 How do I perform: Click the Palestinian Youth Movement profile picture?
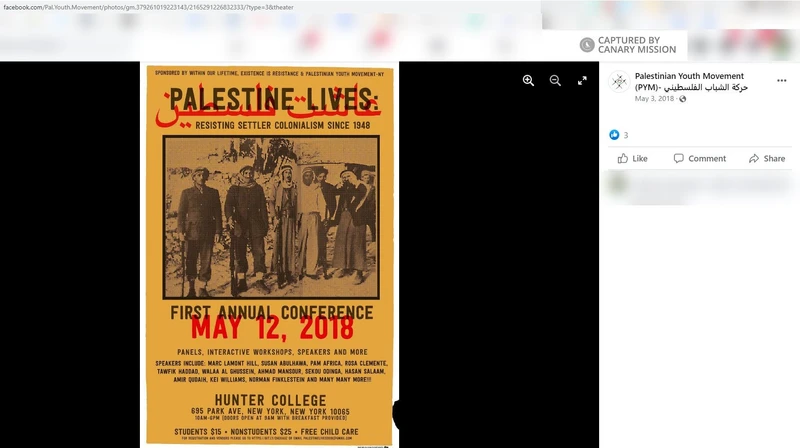(x=619, y=81)
